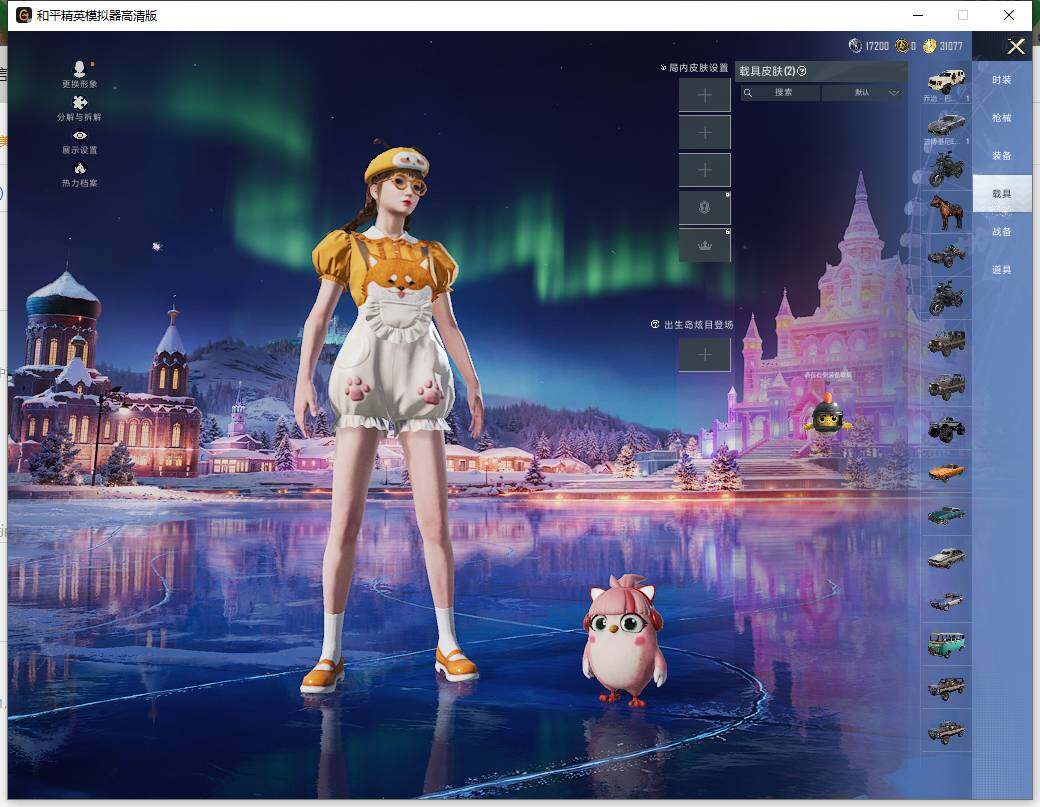Switch to 时装 tab
The height and width of the screenshot is (807, 1040).
(1002, 80)
